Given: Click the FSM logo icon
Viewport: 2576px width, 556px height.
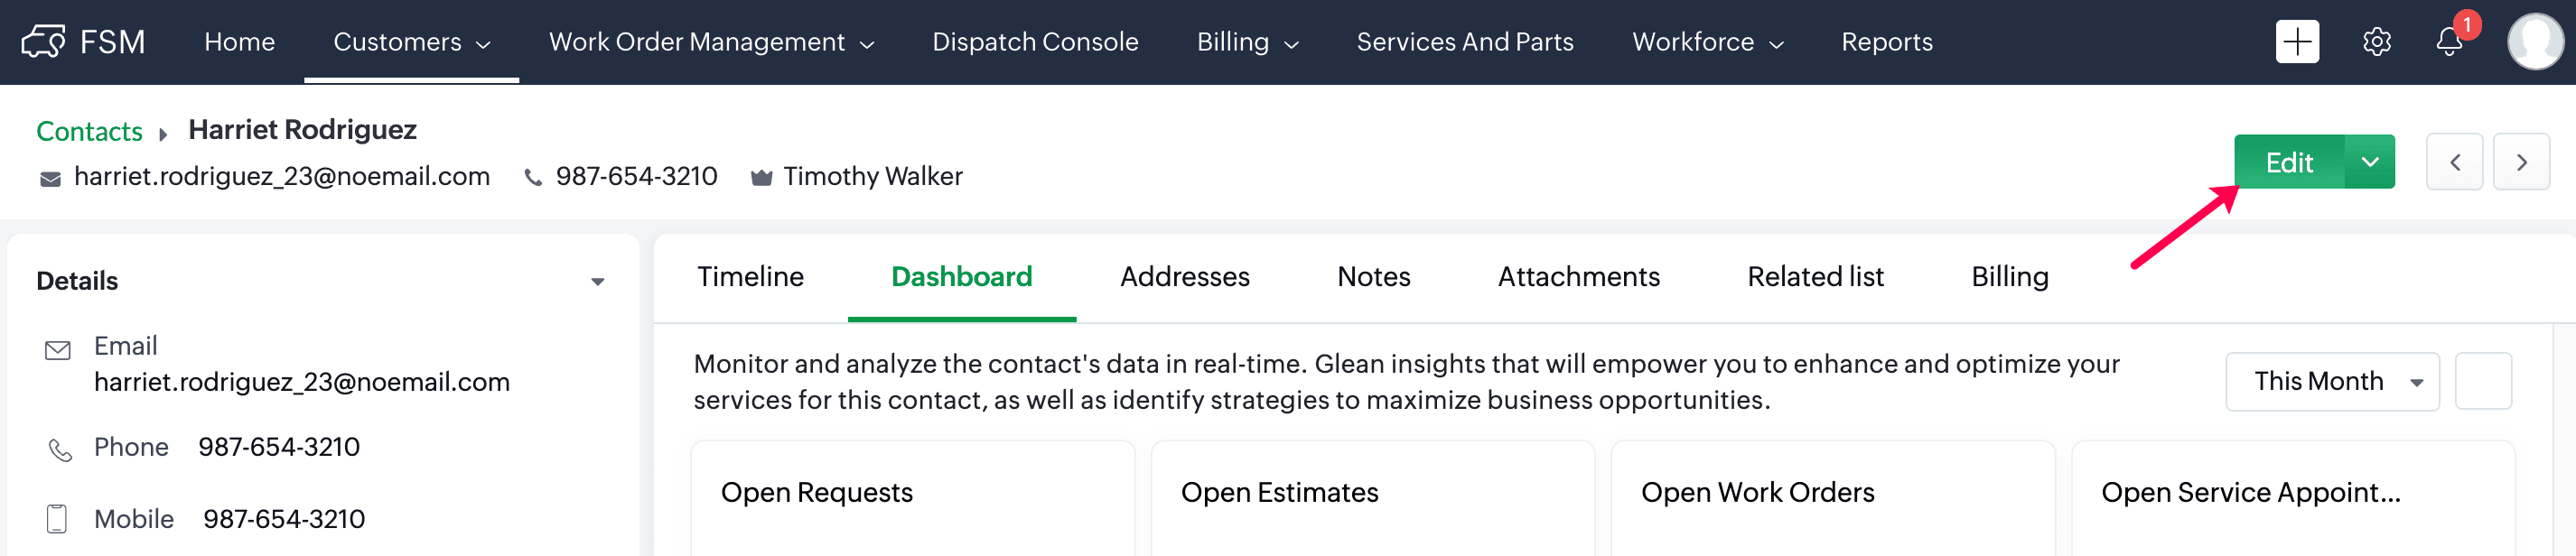Looking at the screenshot, I should 43,42.
